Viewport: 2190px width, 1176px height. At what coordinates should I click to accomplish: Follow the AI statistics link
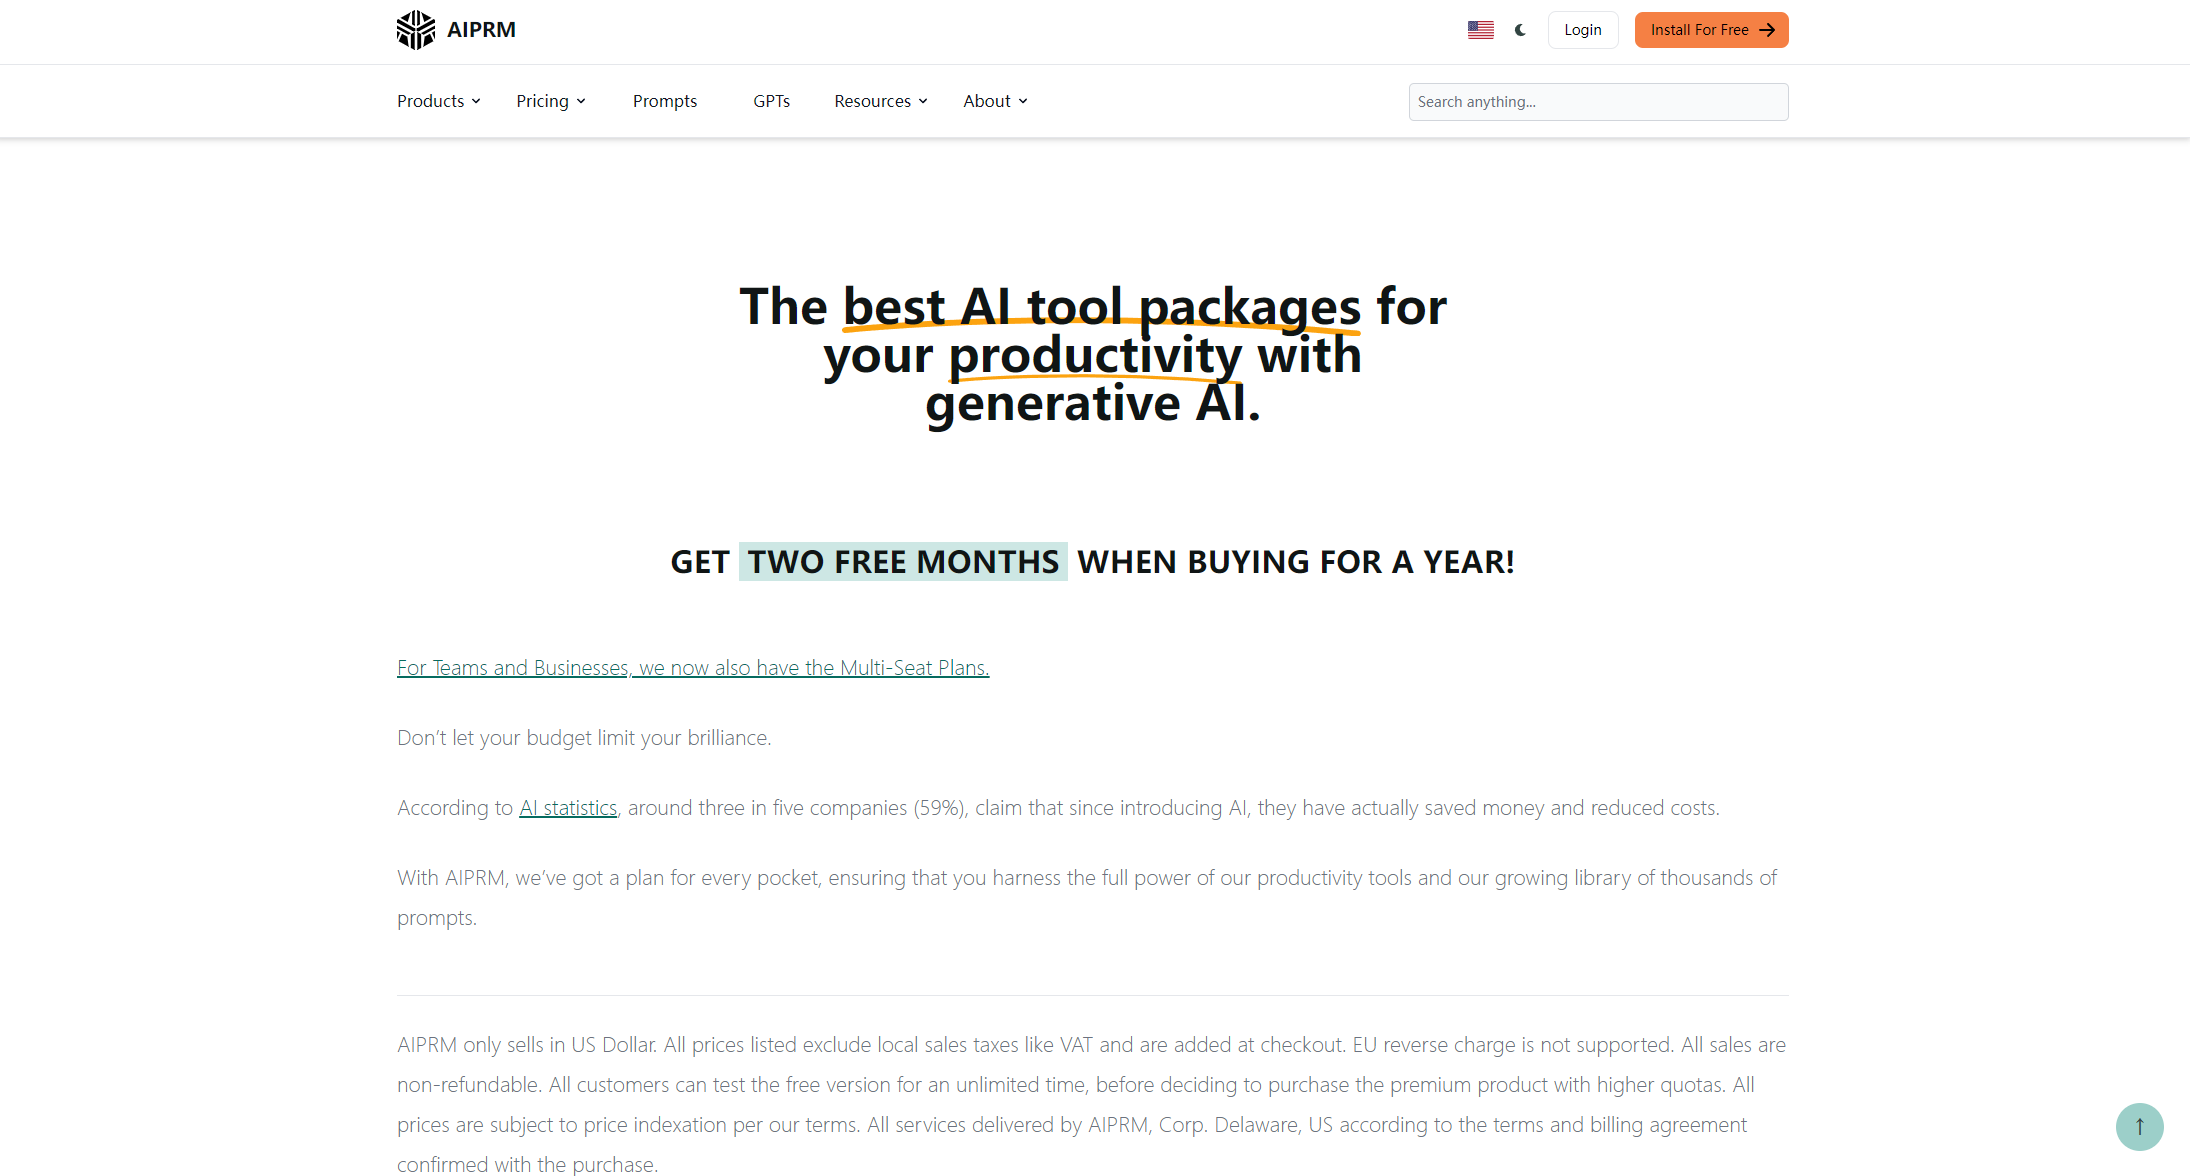click(568, 808)
